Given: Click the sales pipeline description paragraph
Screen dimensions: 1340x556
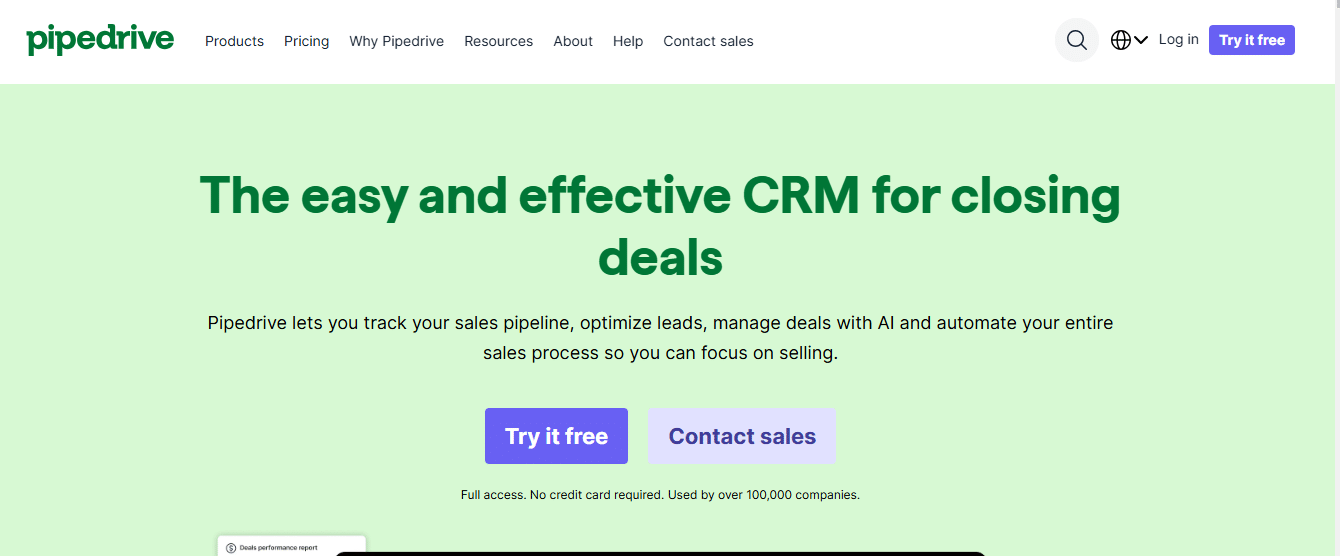Looking at the screenshot, I should 660,338.
